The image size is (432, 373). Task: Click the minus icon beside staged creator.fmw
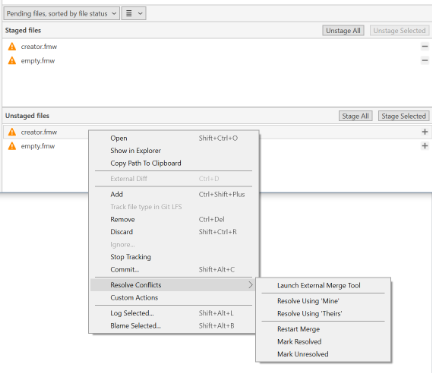pyautogui.click(x=425, y=46)
